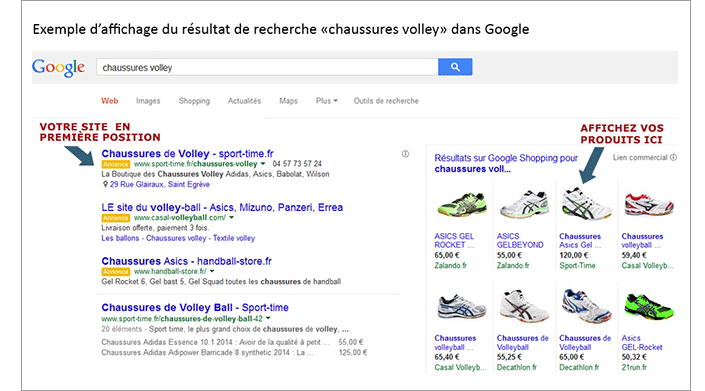Image resolution: width=705 pixels, height=391 pixels.
Task: Open ASICS GELBEYOND product title
Action: point(520,240)
